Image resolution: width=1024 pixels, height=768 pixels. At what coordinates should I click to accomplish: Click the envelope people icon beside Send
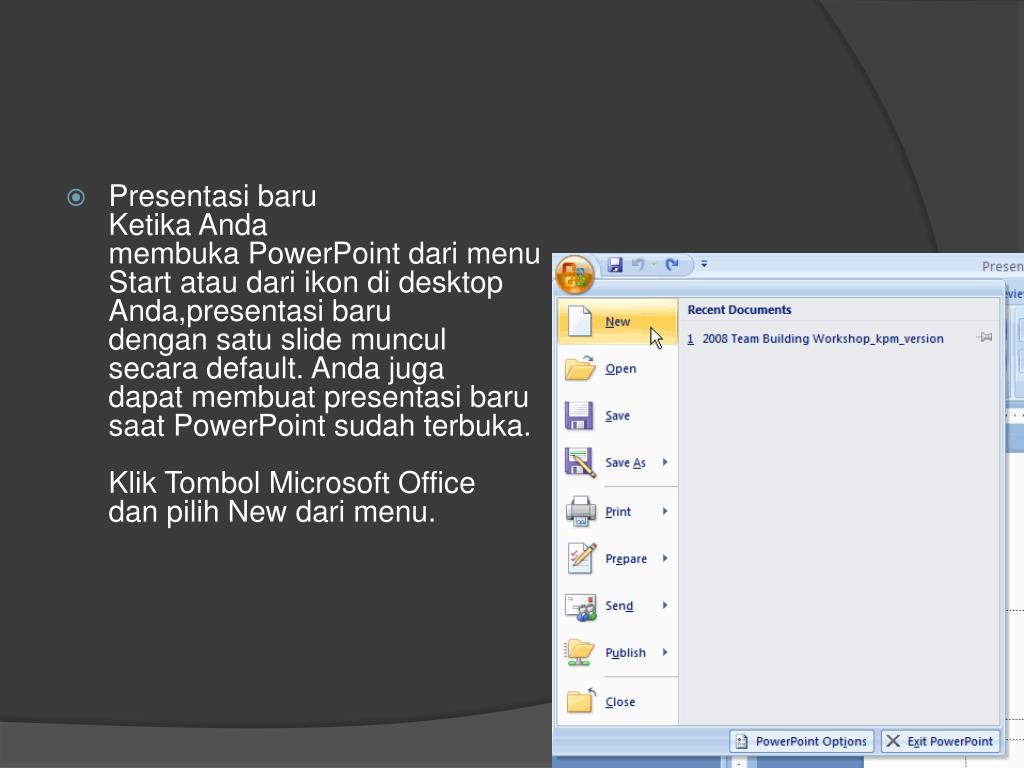[581, 606]
